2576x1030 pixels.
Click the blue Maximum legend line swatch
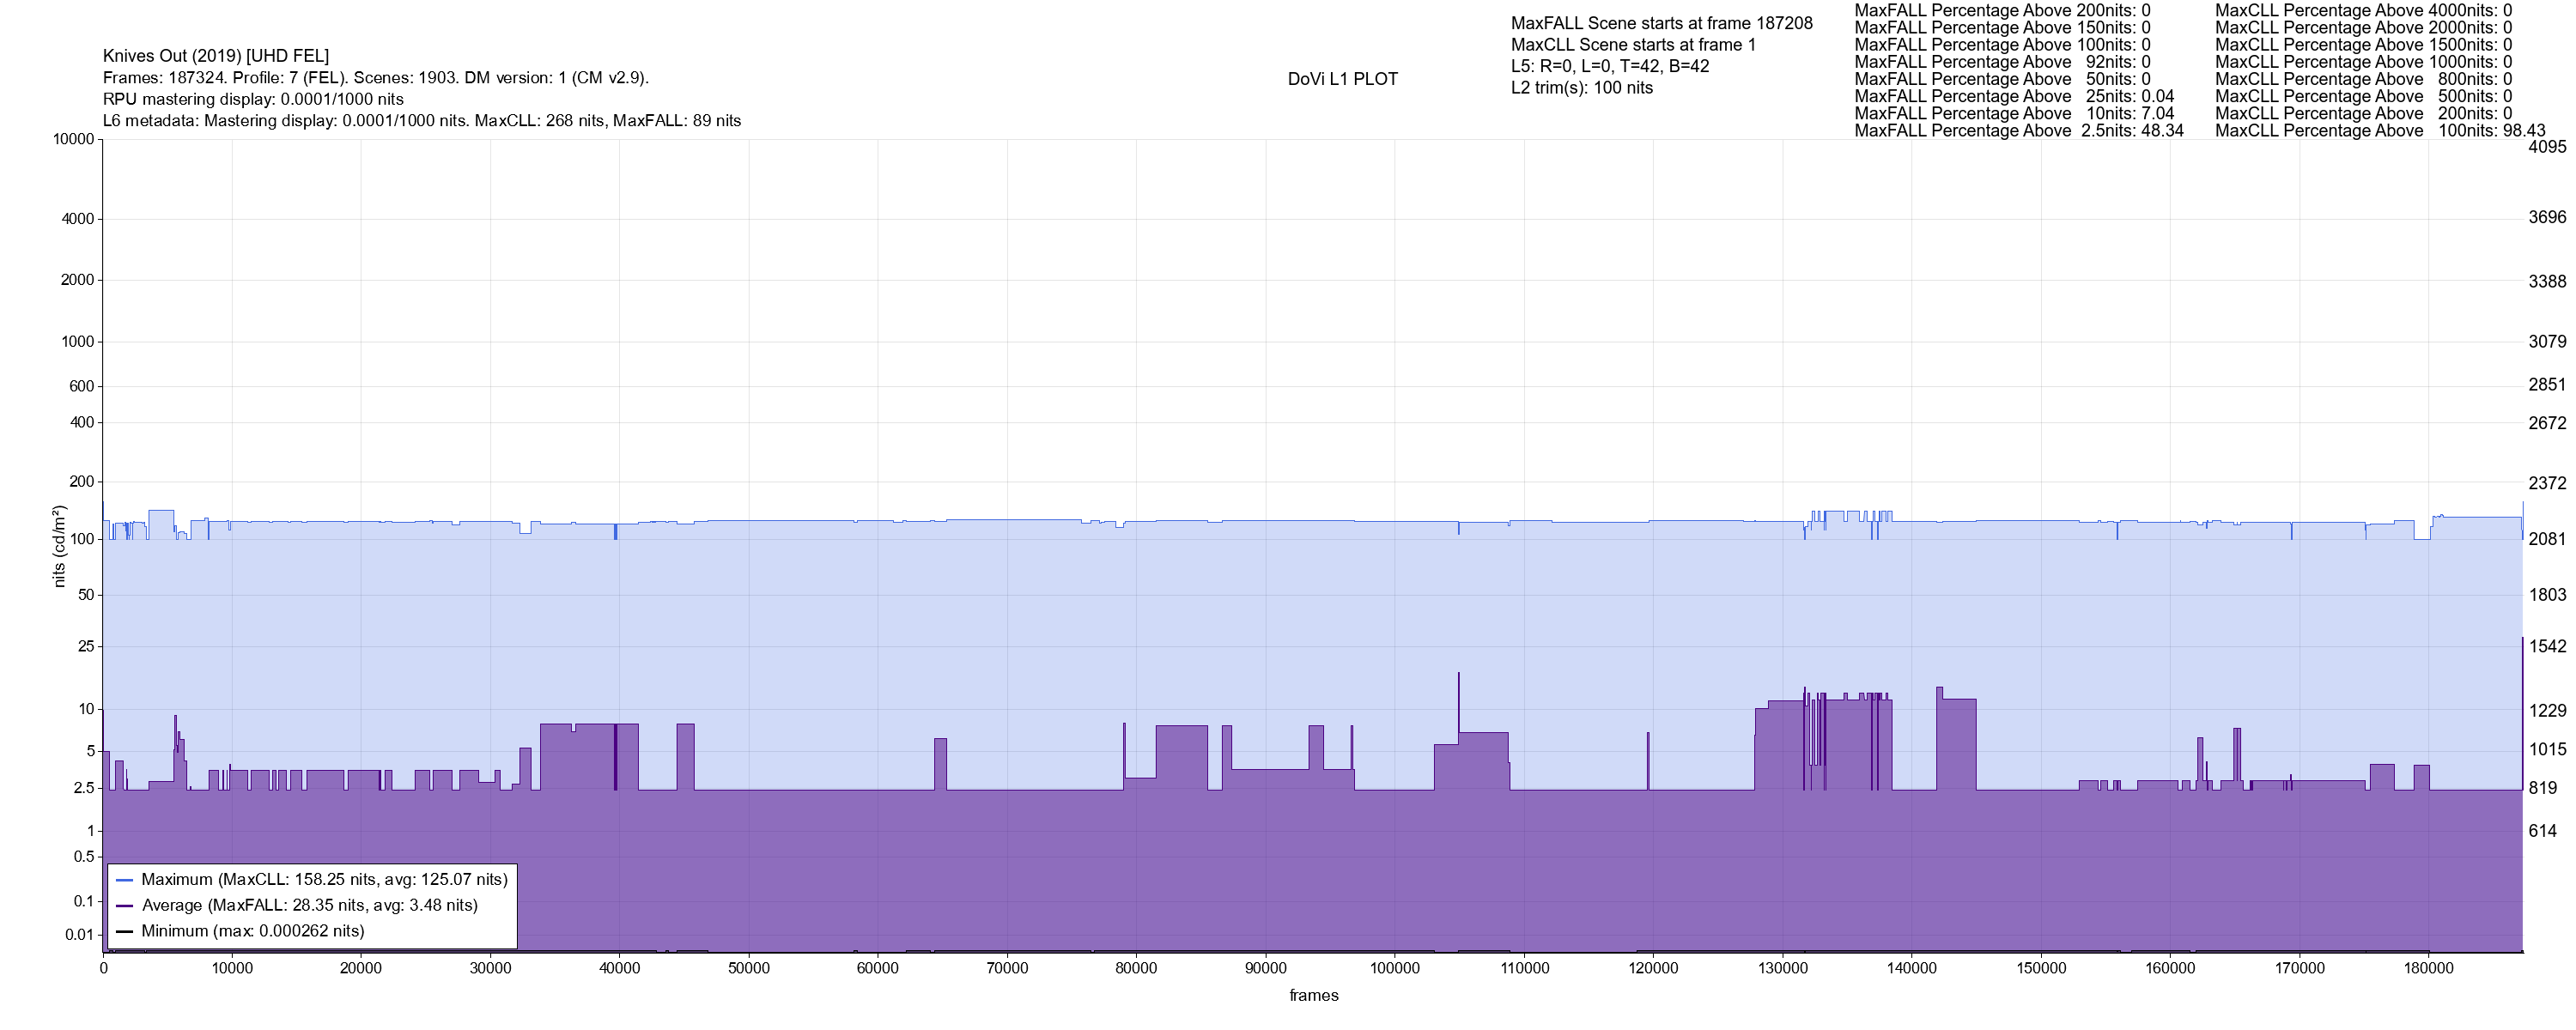coord(125,880)
